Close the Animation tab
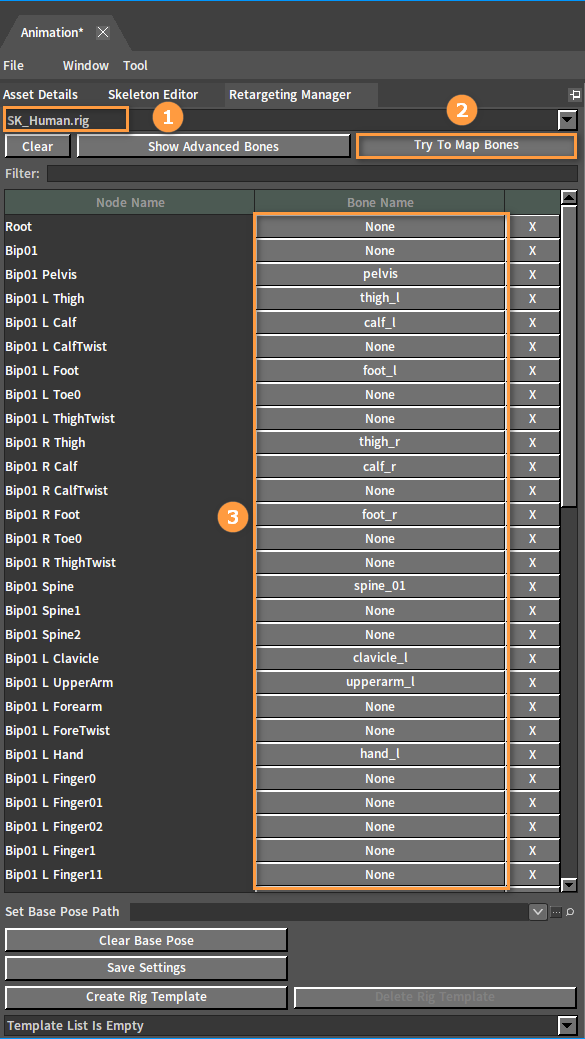 tap(103, 32)
